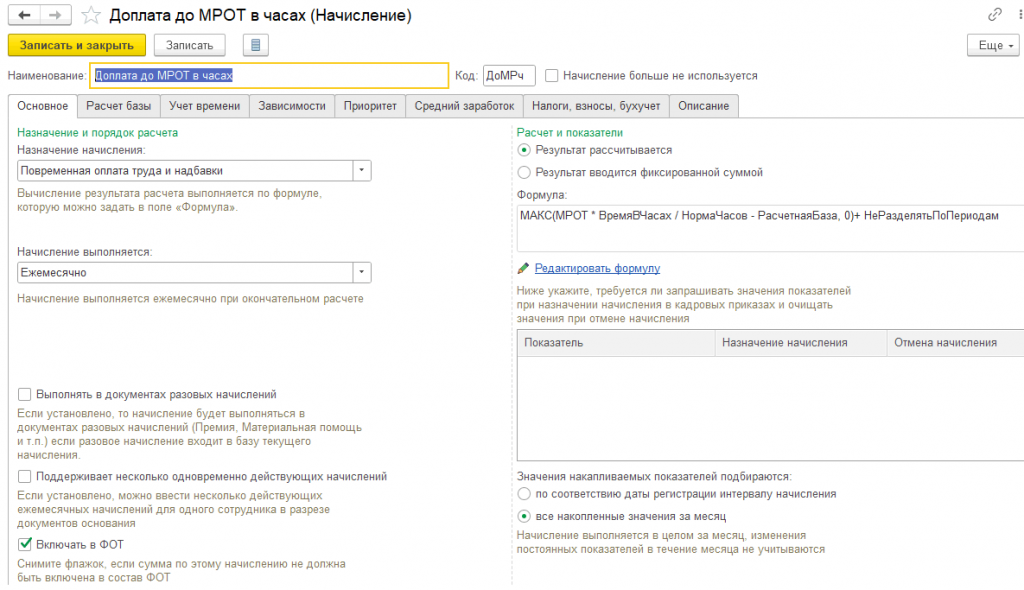The width and height of the screenshot is (1024, 590).
Task: Click the Отмена начисления column header
Action: (x=955, y=343)
